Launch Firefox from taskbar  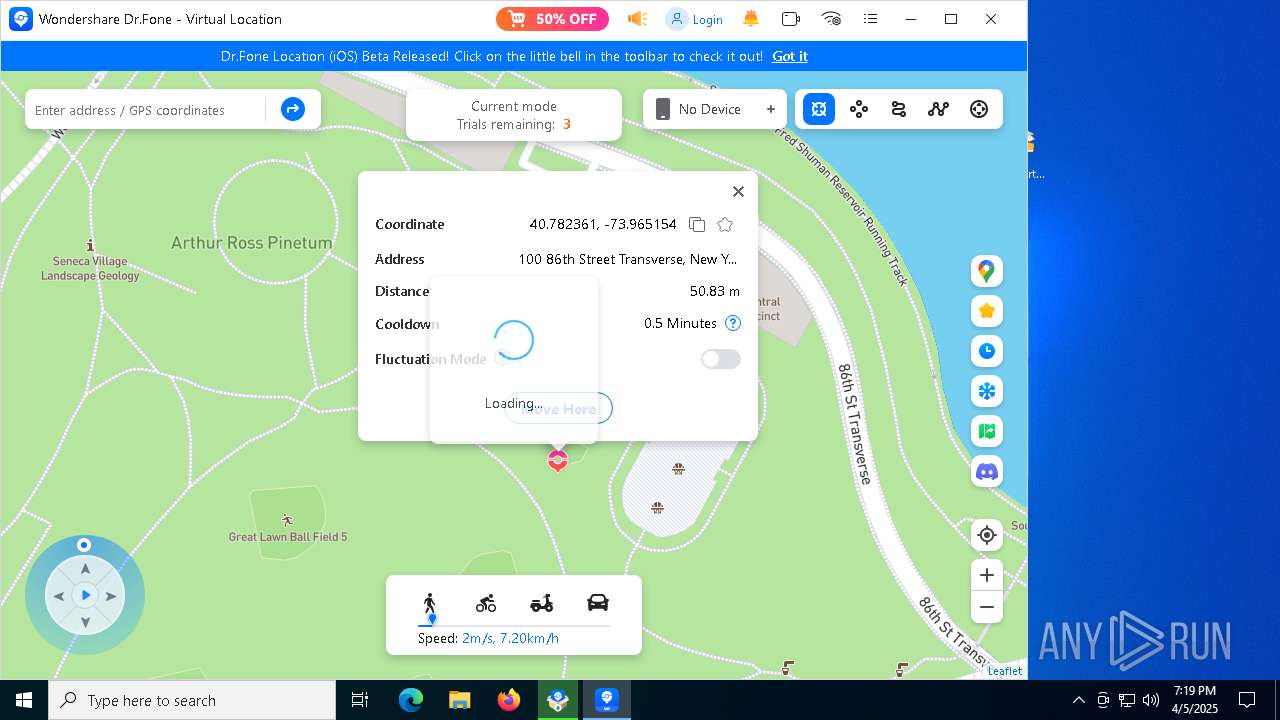(x=509, y=700)
